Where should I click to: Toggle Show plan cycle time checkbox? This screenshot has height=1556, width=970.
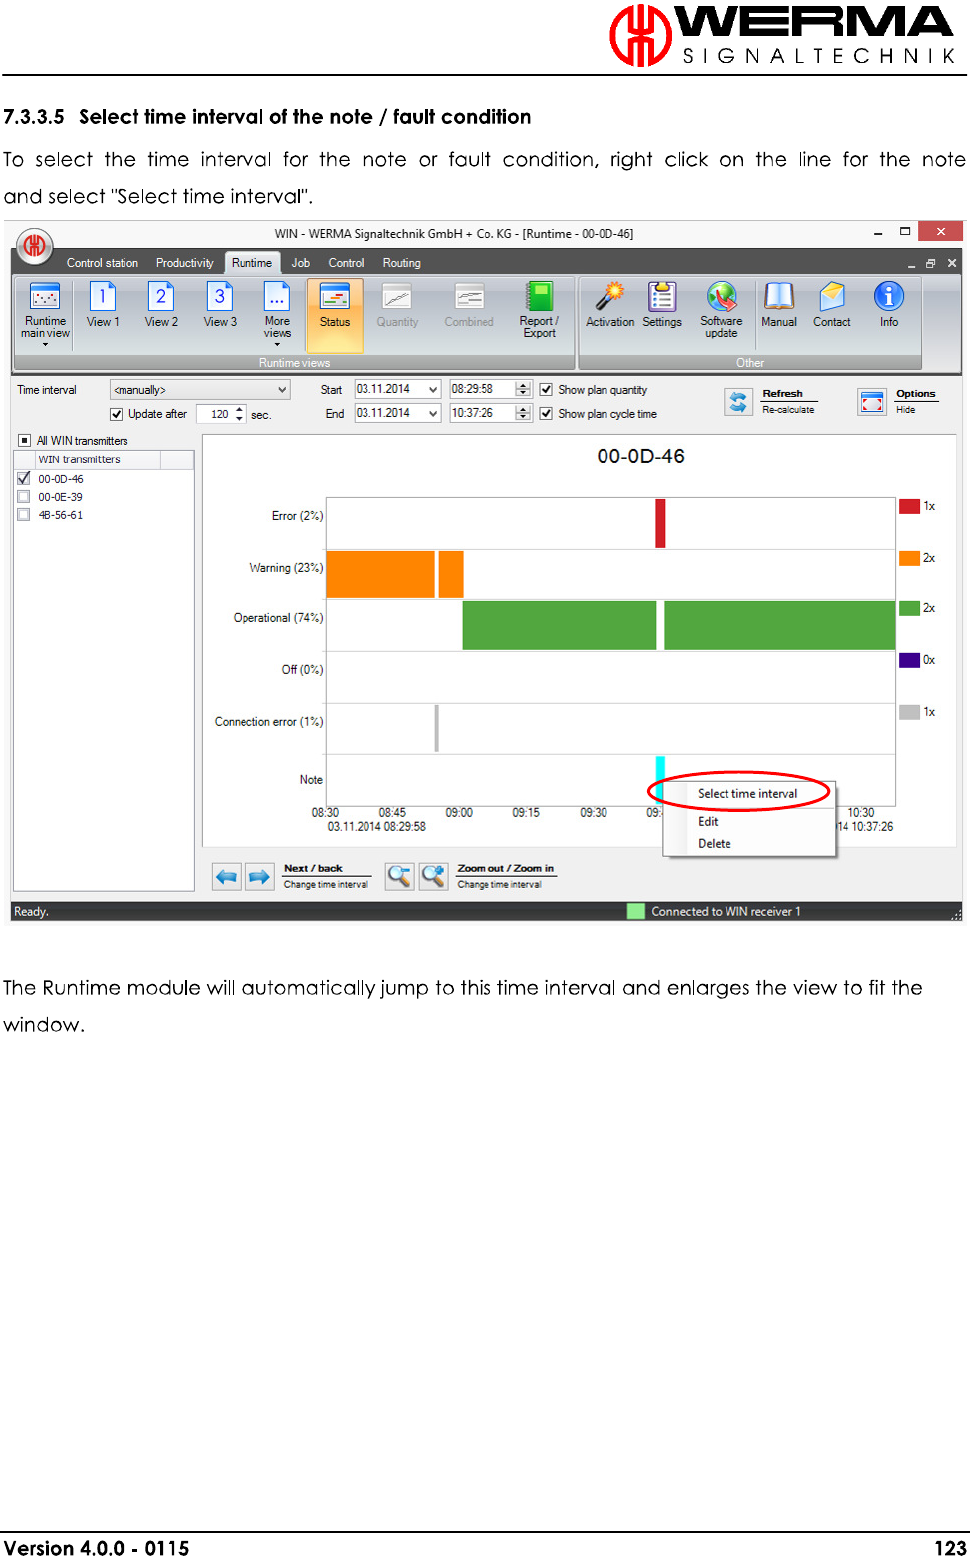[x=546, y=414]
